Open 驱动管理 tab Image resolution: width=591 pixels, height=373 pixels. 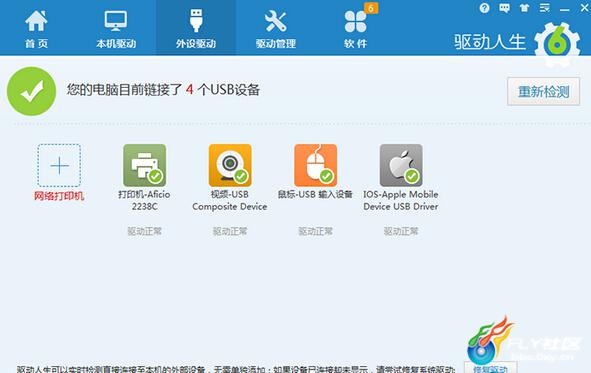pyautogui.click(x=276, y=29)
